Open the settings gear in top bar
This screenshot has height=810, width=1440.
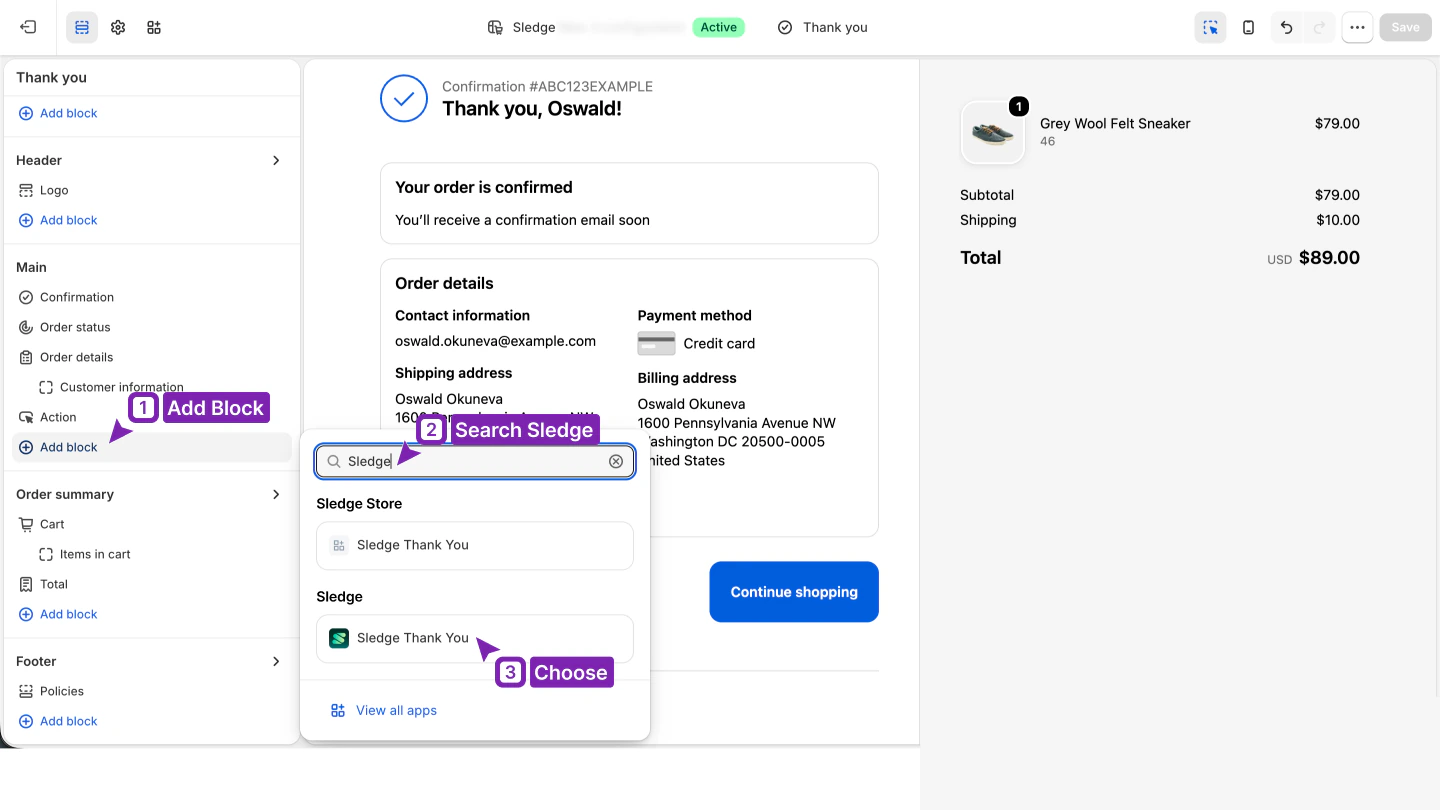118,27
